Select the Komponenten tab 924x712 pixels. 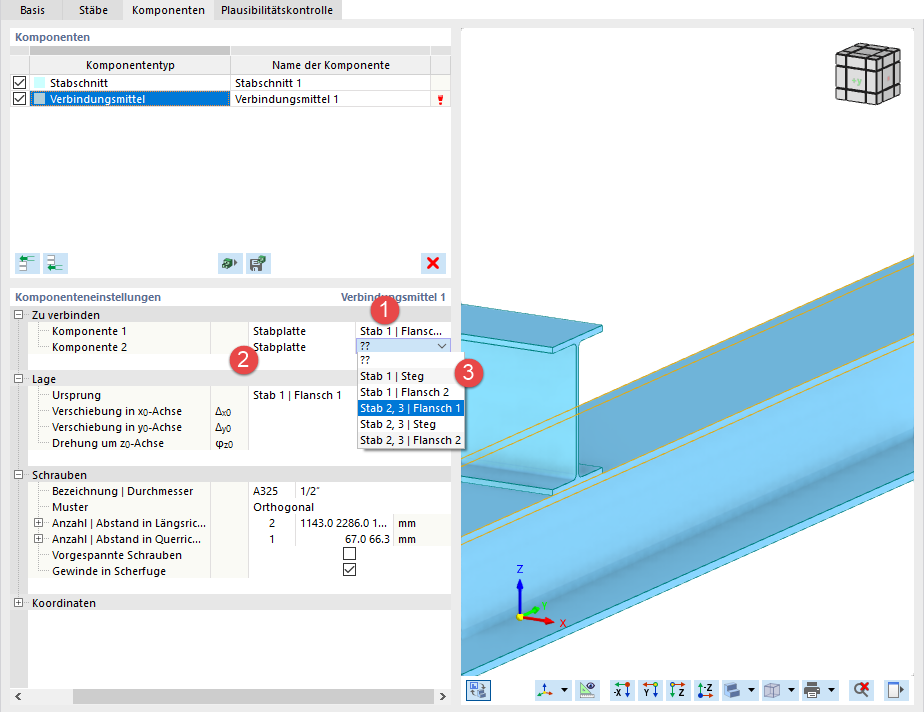tap(168, 10)
